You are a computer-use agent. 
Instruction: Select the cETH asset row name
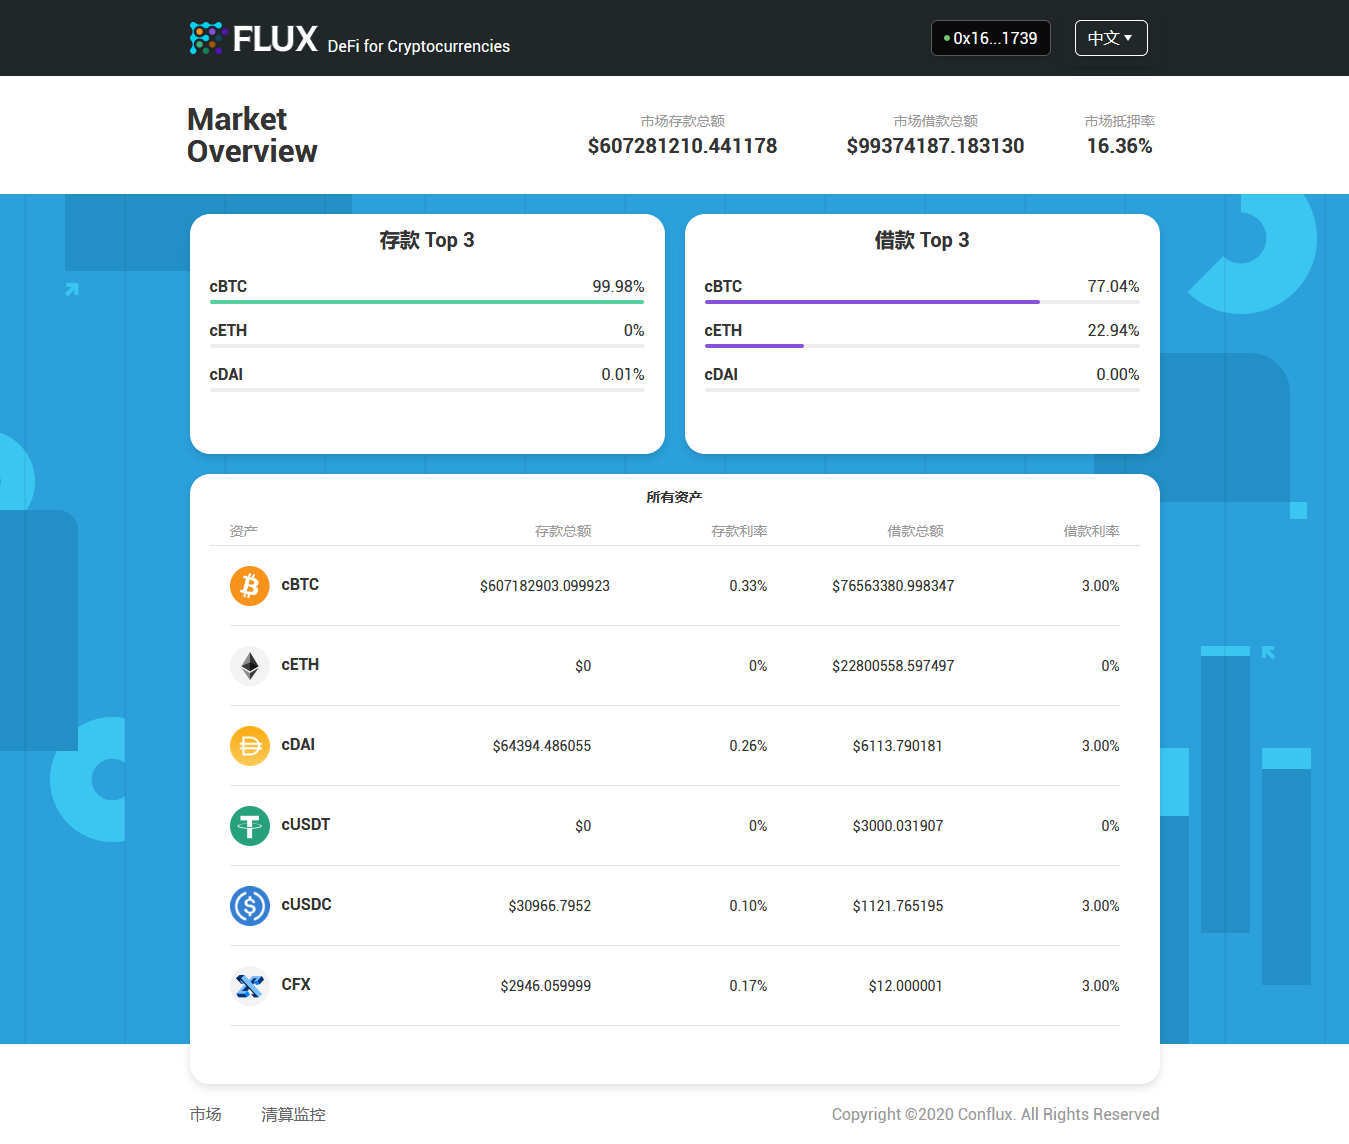pos(300,665)
